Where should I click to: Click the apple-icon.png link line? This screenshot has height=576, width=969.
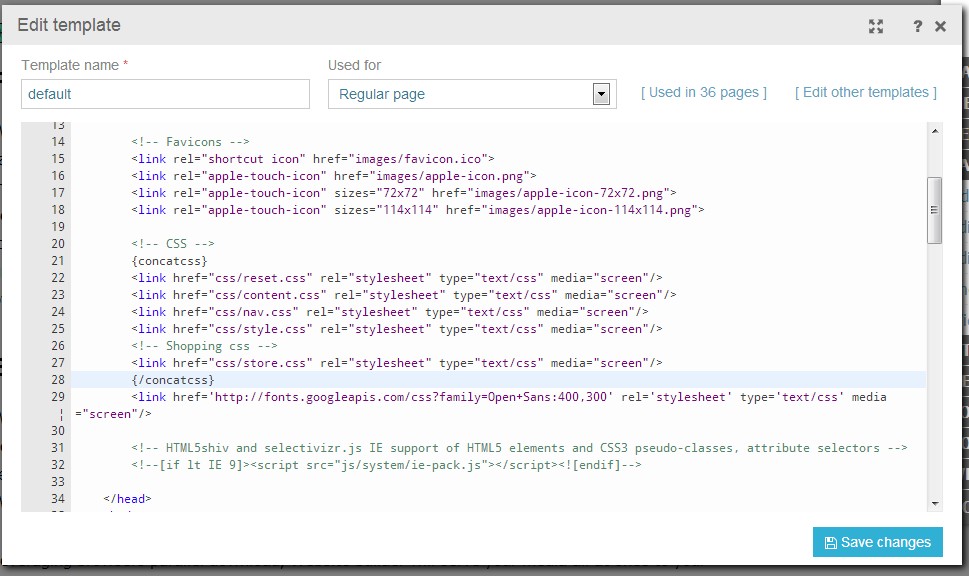click(334, 176)
